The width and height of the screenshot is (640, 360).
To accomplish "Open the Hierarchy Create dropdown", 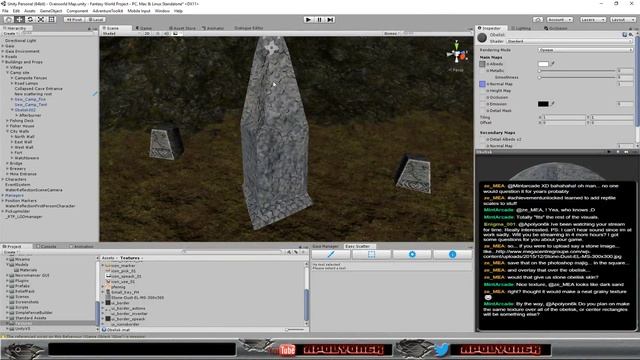I will click(10, 34).
